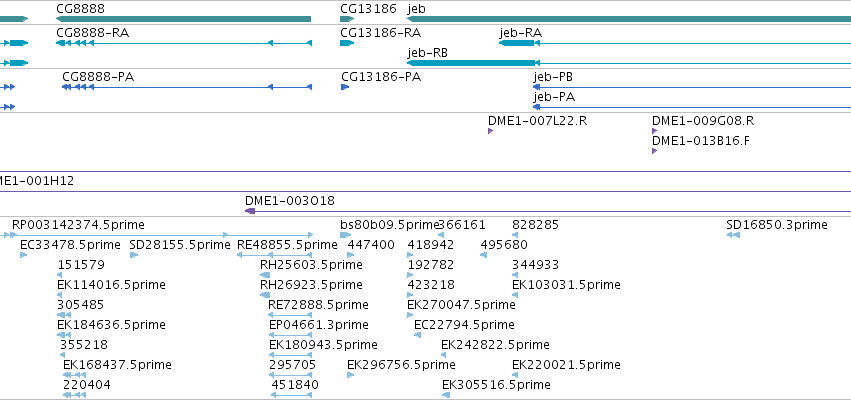Viewport: 851px width, 400px height.
Task: Click the CG13186 gene arrow
Action: pyautogui.click(x=347, y=20)
